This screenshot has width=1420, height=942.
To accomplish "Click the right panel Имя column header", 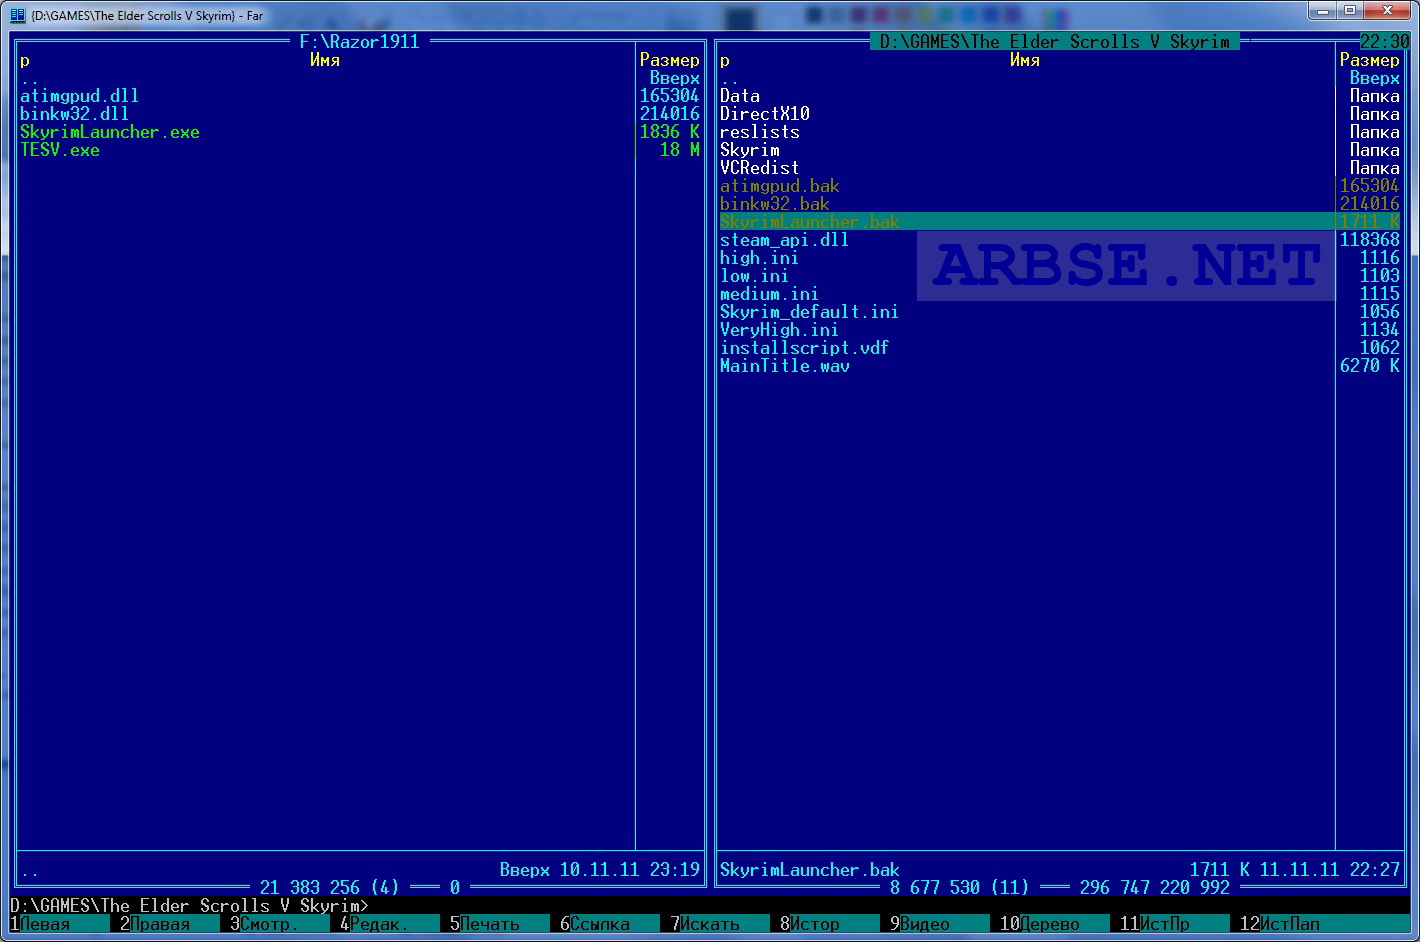I will tap(1025, 60).
